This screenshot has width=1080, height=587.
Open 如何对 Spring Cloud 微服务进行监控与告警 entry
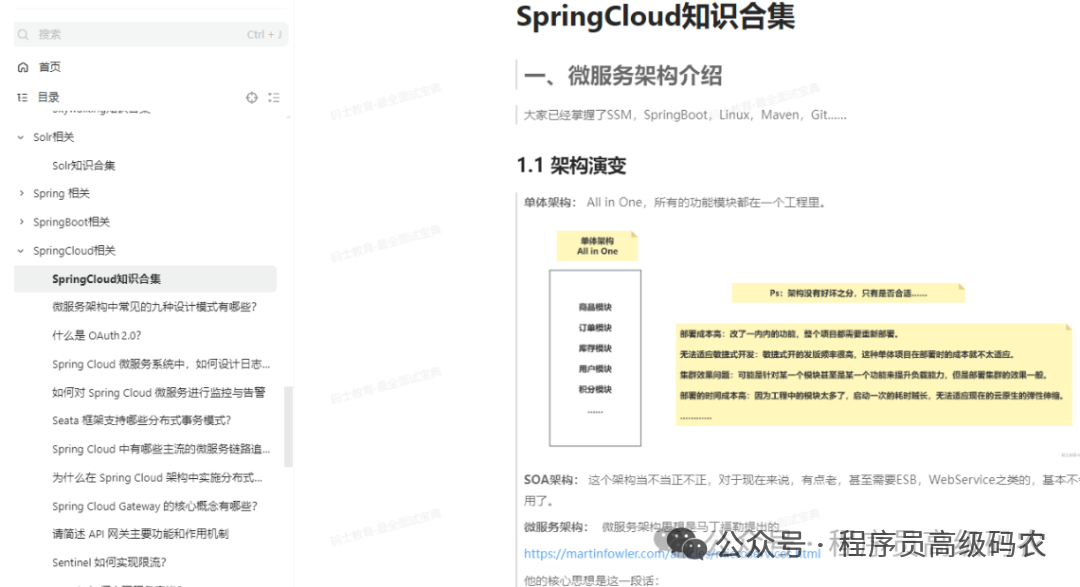click(158, 392)
